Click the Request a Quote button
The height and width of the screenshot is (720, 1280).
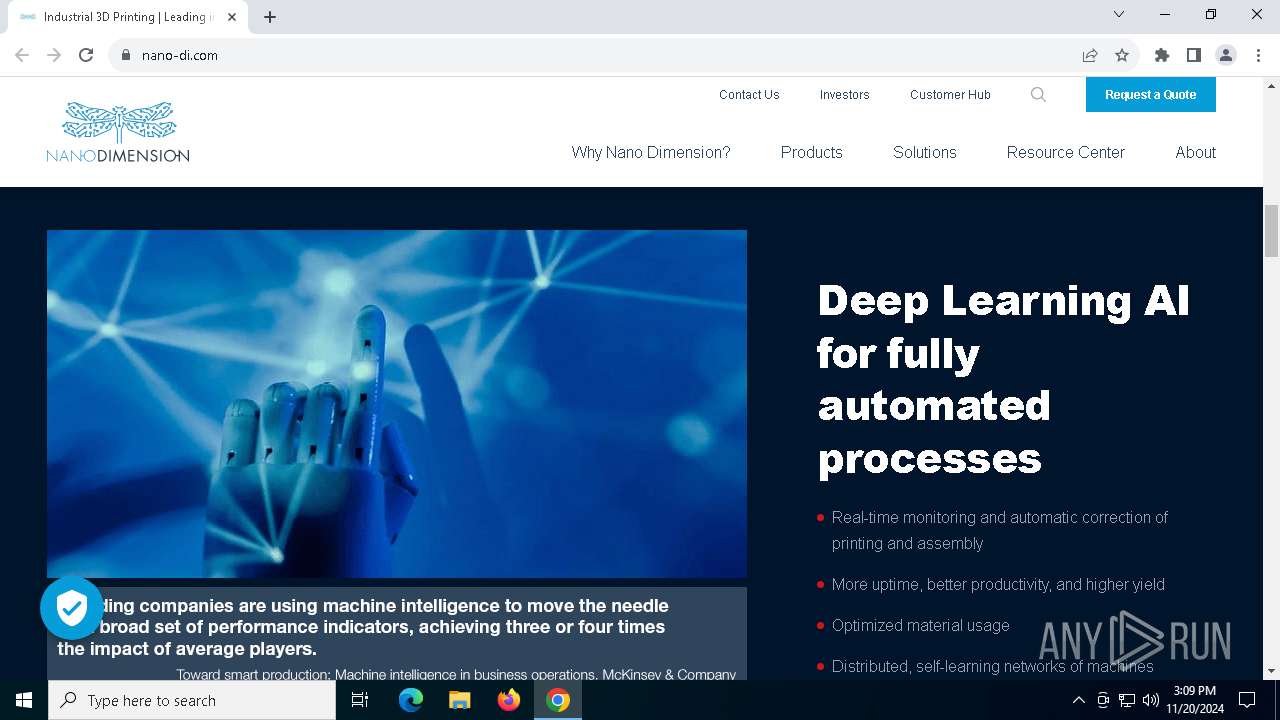tap(1151, 95)
